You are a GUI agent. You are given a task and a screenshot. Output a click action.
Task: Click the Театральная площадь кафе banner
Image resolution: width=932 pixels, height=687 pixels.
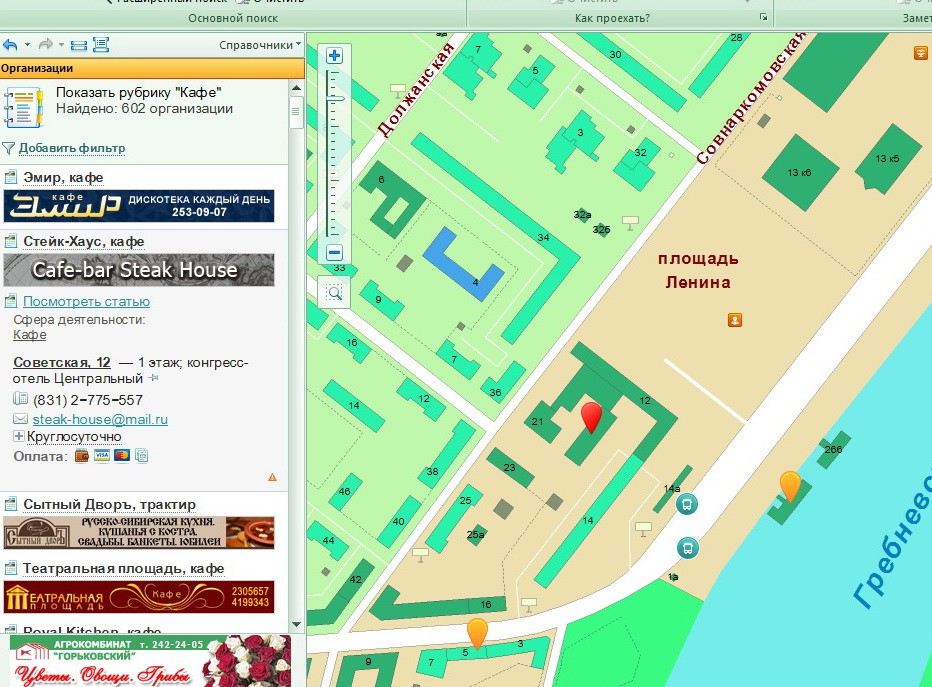[x=139, y=597]
